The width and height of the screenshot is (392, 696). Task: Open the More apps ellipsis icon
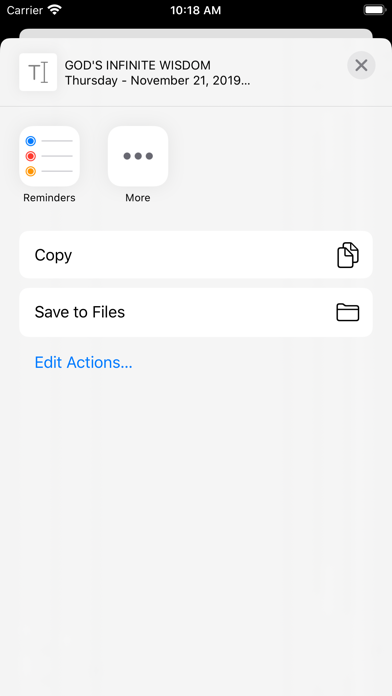pyautogui.click(x=138, y=156)
